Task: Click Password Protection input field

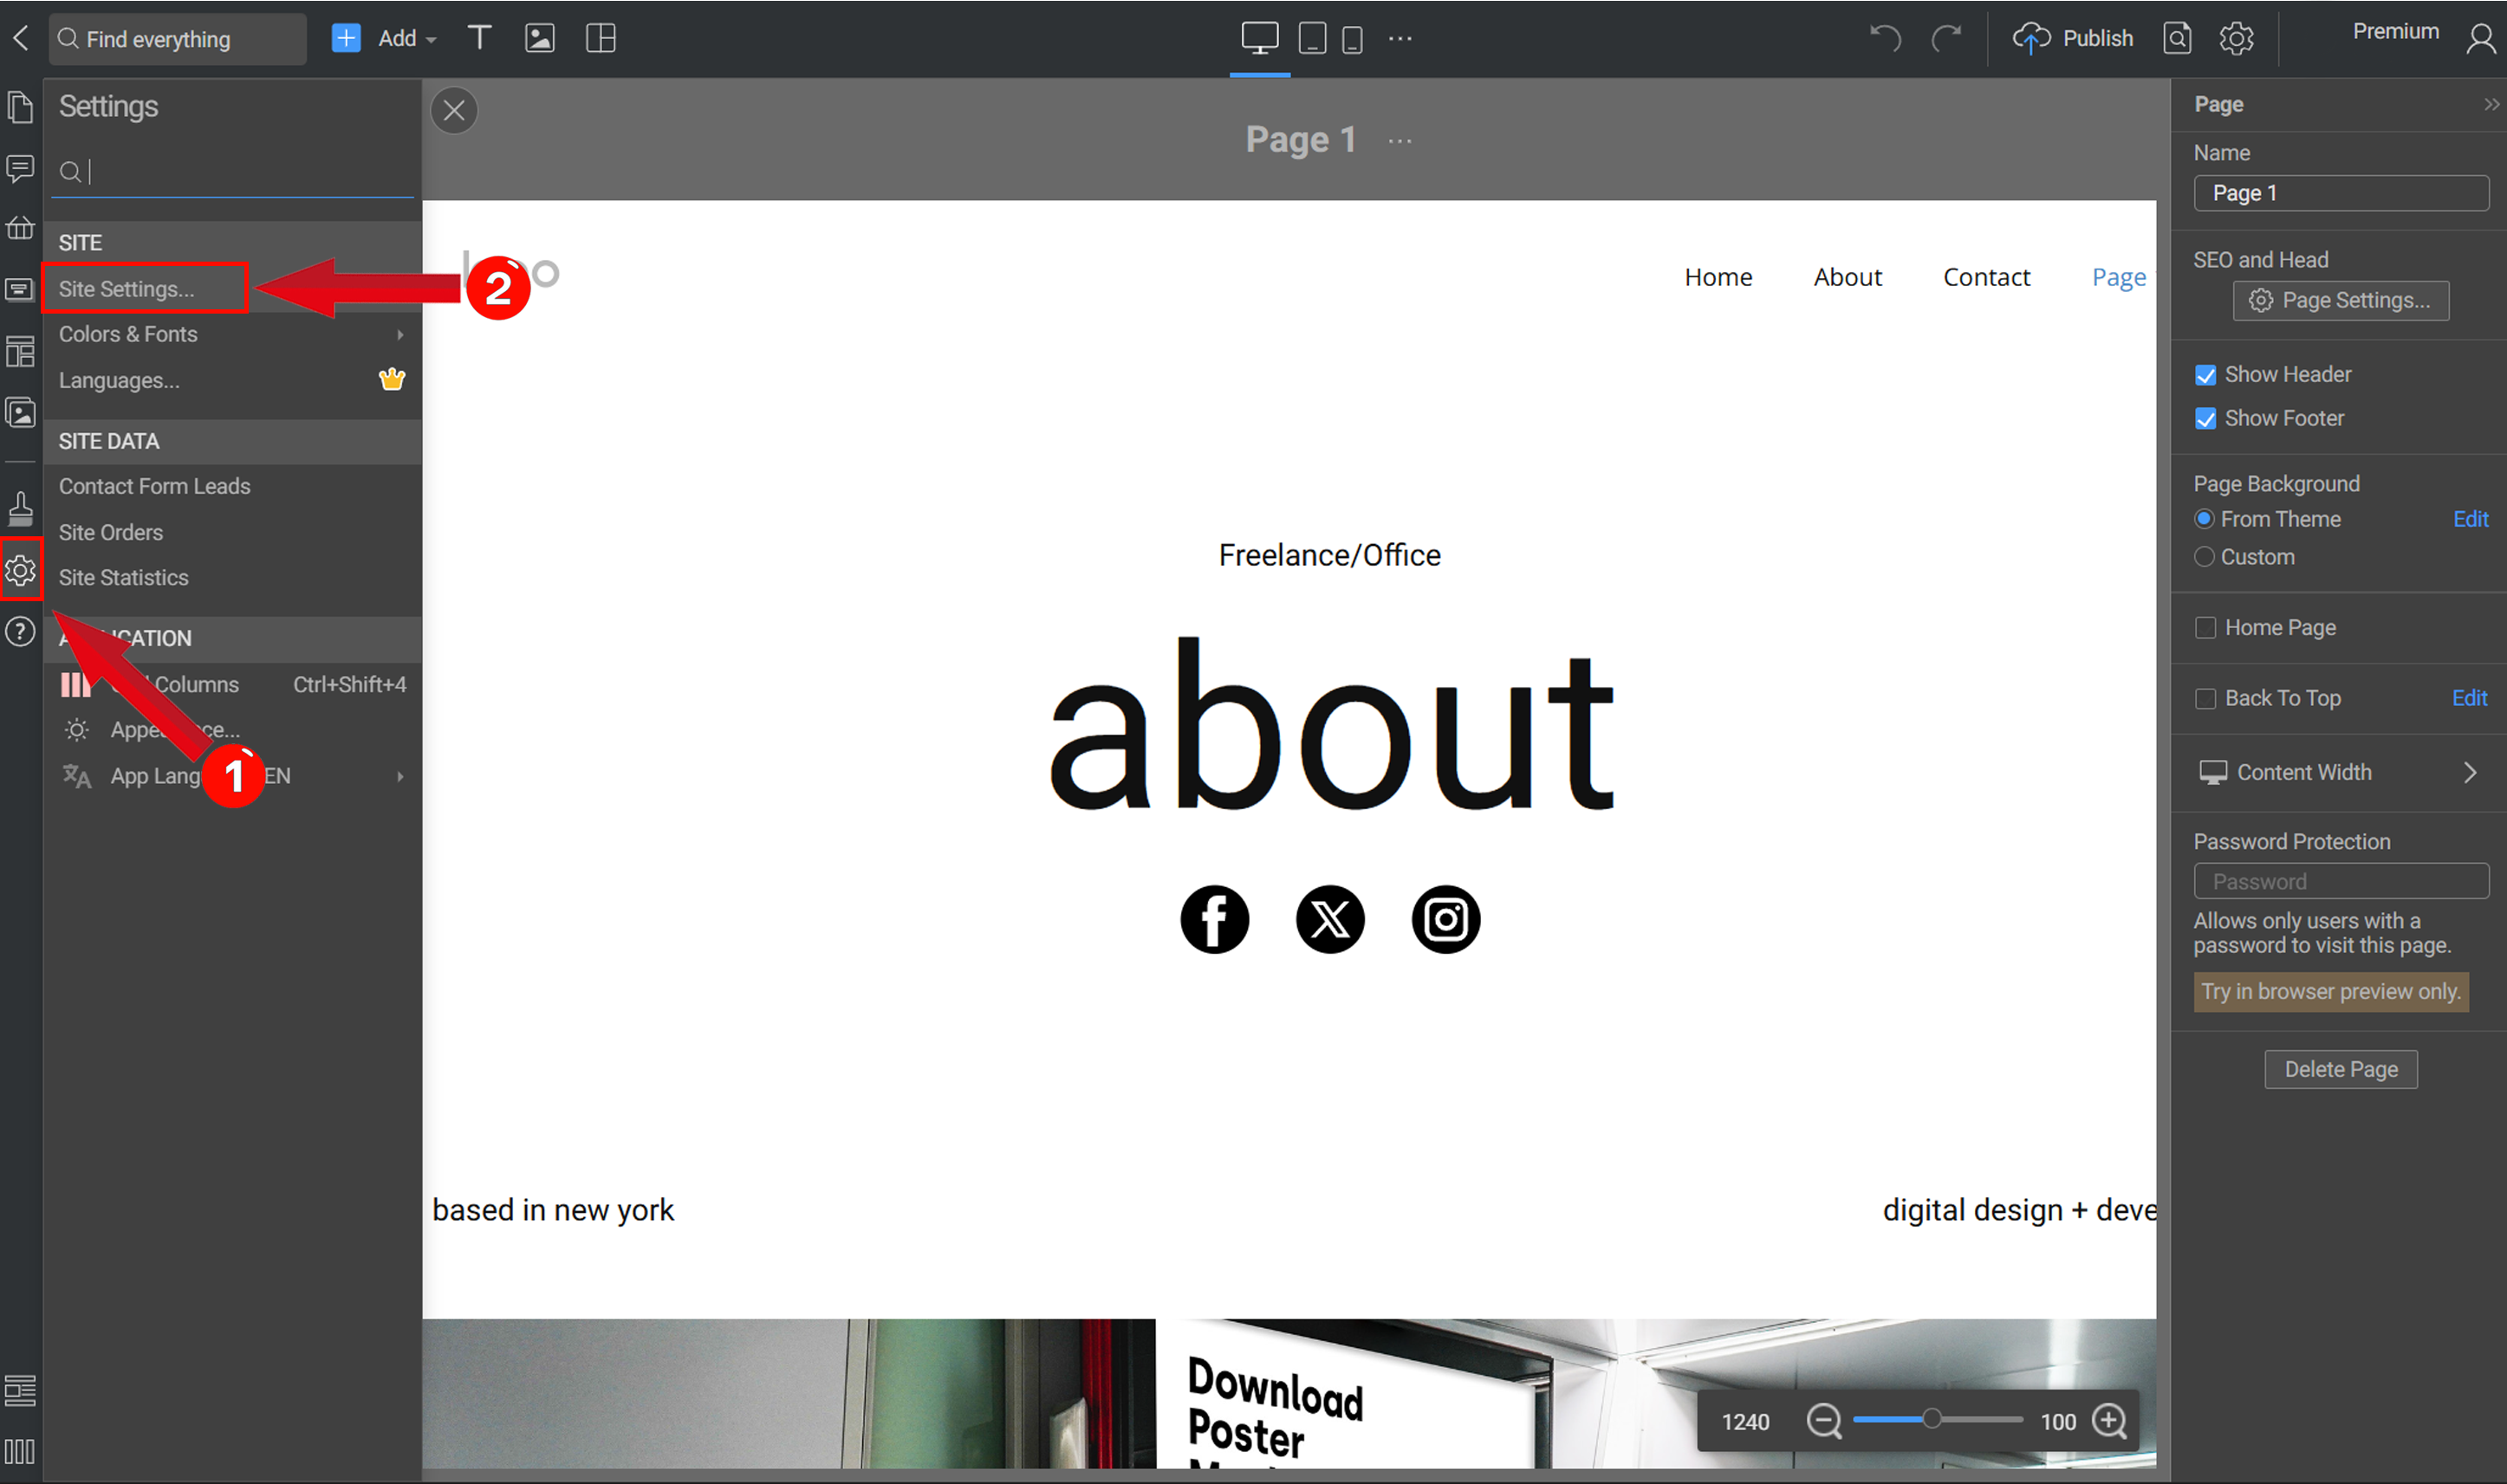Action: pos(2341,880)
